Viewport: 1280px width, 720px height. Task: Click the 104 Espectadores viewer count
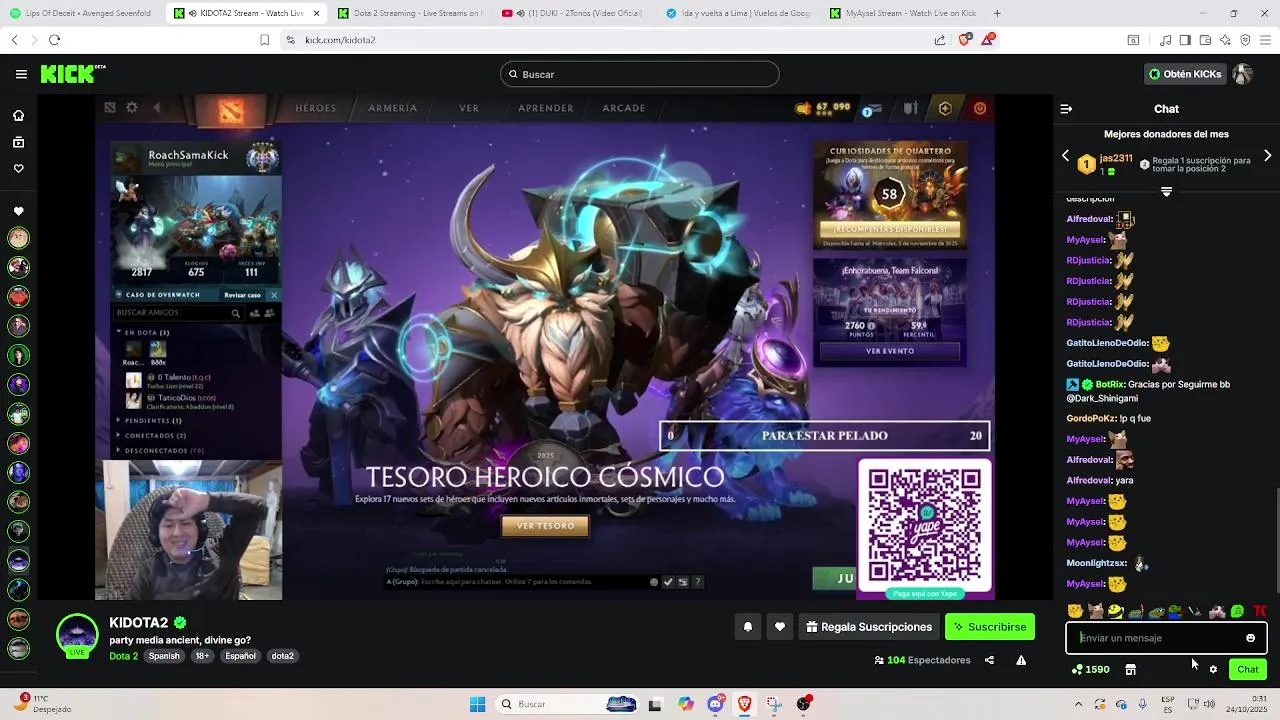click(922, 660)
